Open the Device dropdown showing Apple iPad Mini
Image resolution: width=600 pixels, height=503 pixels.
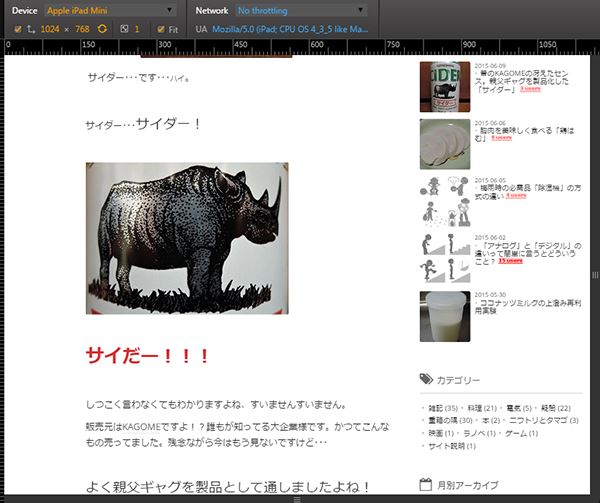pyautogui.click(x=110, y=10)
